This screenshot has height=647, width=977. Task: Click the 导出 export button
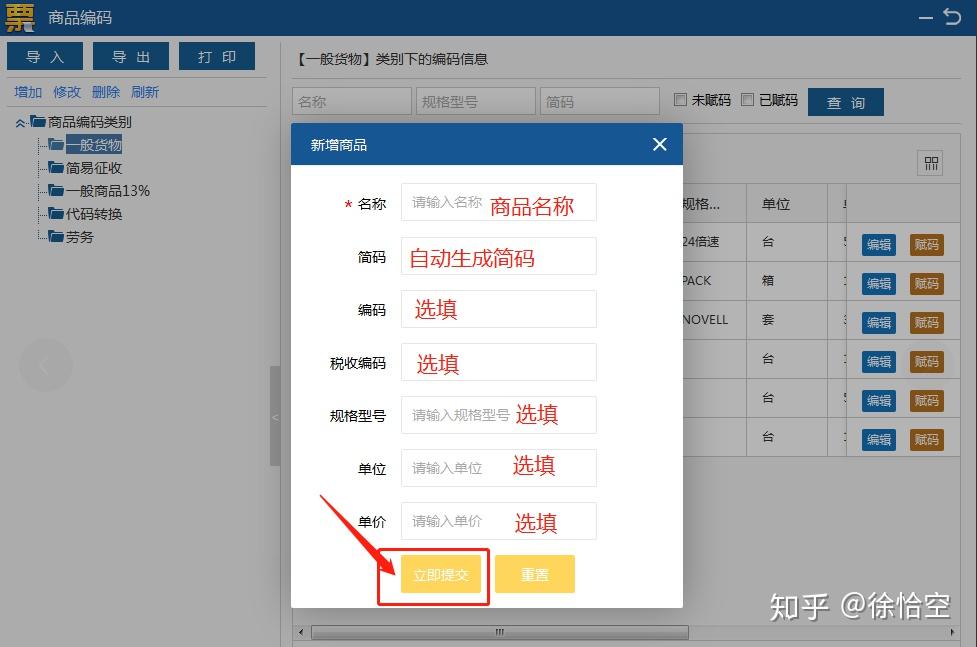(130, 56)
